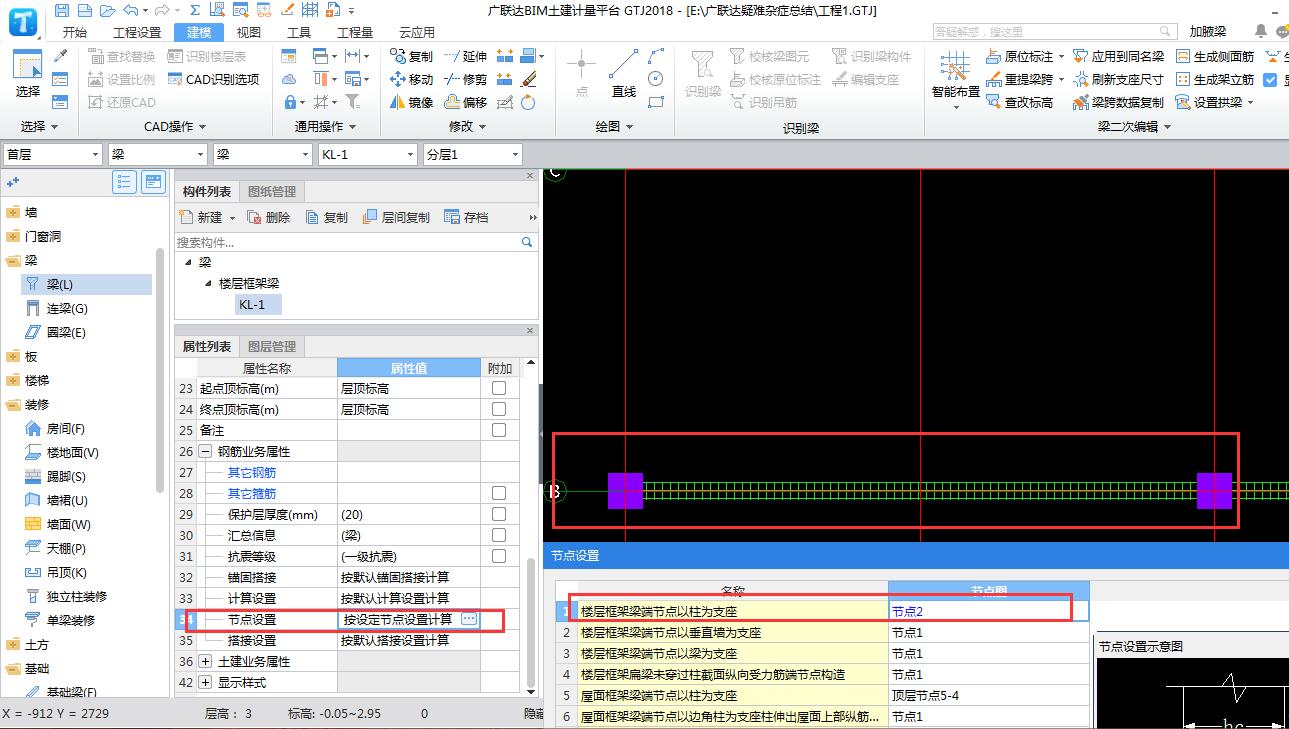Collapse the 钢筋业务属性 group

(x=206, y=451)
